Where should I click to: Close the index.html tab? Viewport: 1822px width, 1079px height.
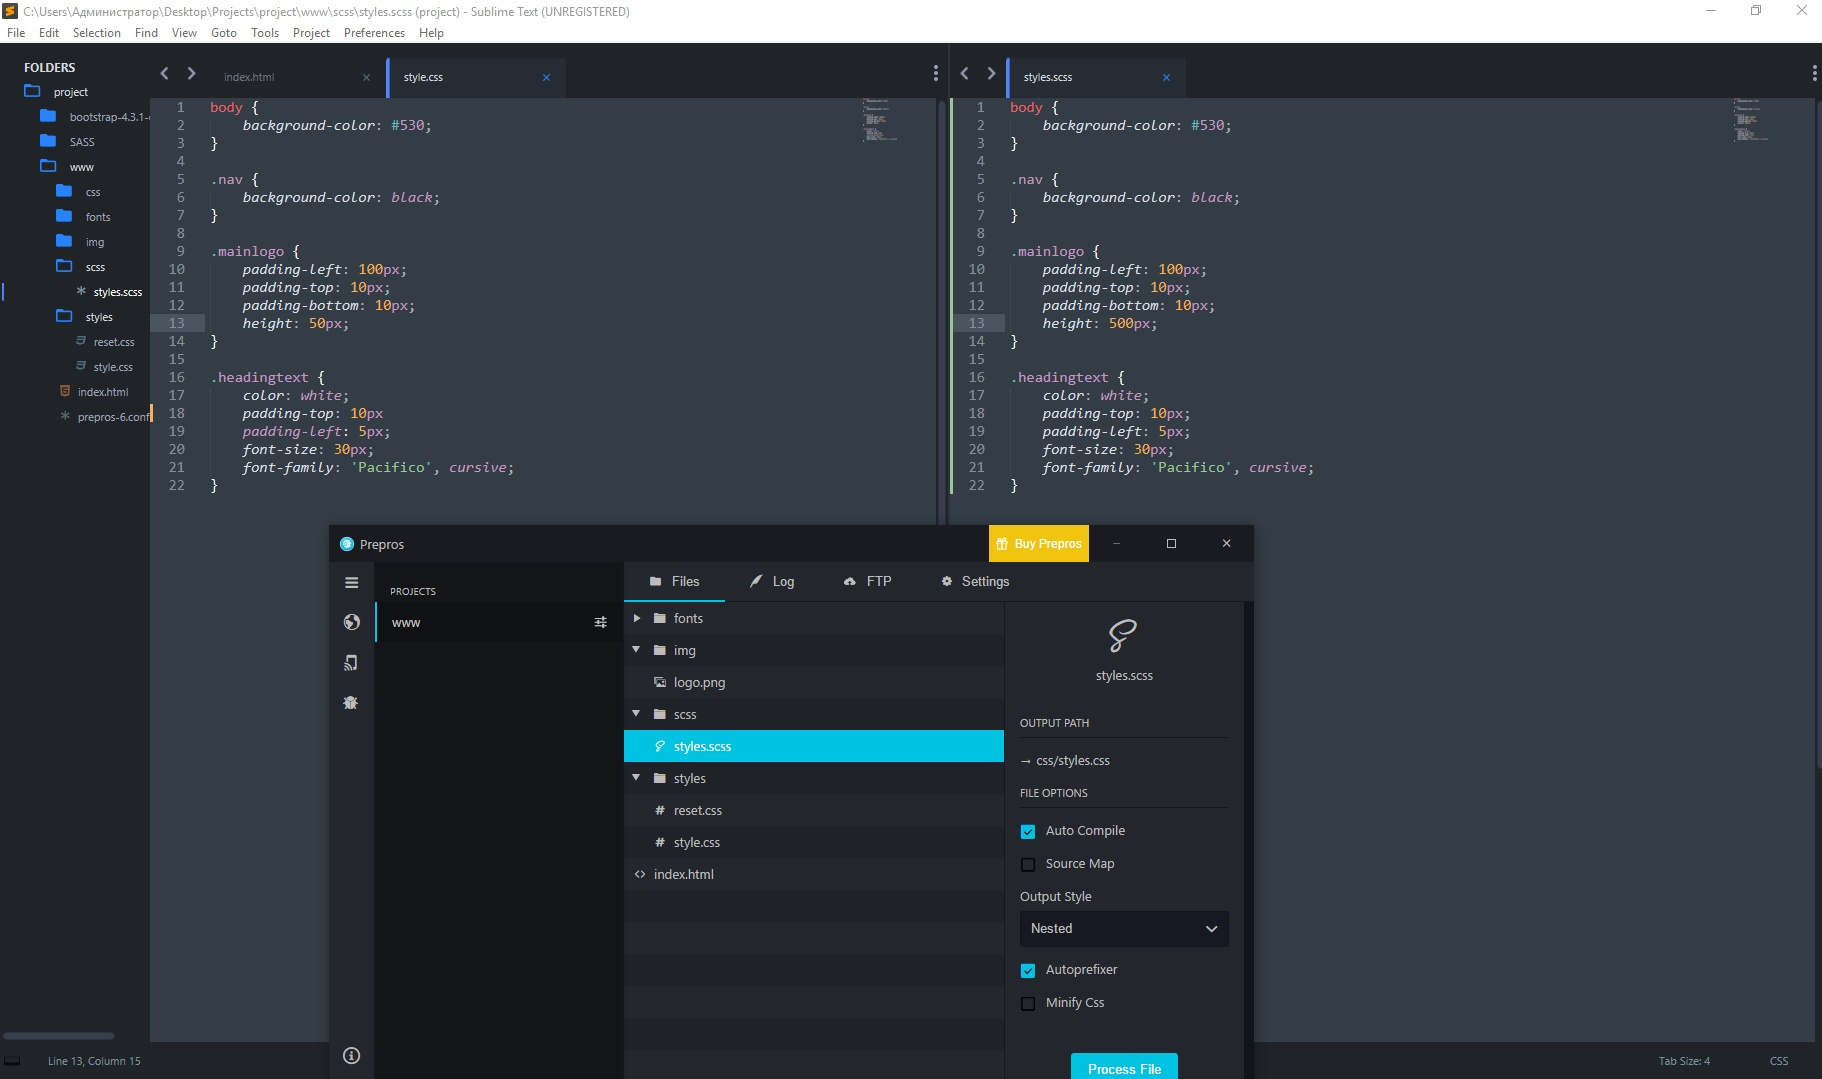pos(366,77)
